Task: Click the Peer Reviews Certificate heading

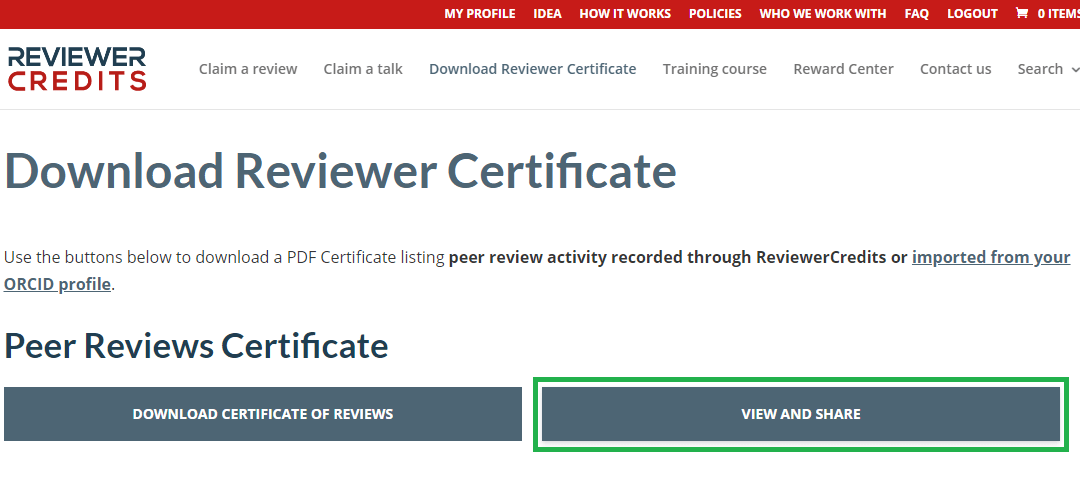Action: click(x=196, y=346)
